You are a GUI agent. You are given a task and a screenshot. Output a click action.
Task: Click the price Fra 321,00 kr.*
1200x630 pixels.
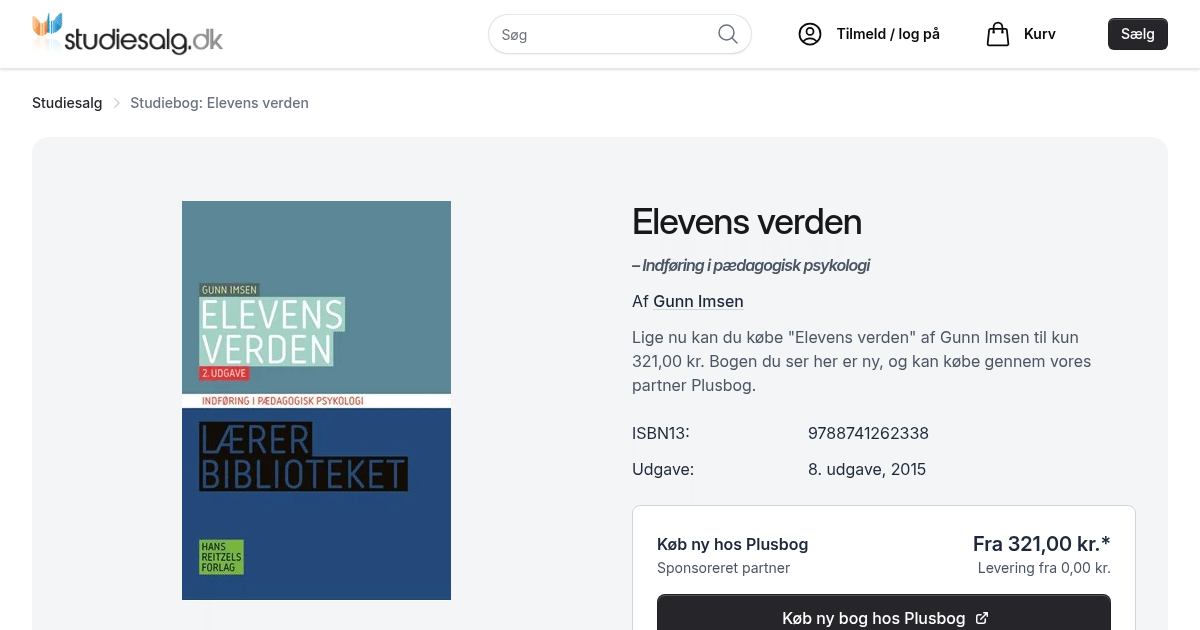coord(1042,544)
